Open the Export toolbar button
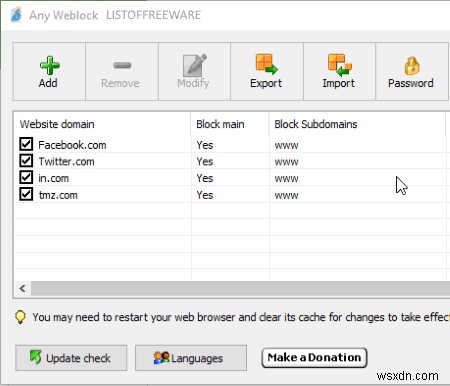The width and height of the screenshot is (450, 386). [267, 71]
